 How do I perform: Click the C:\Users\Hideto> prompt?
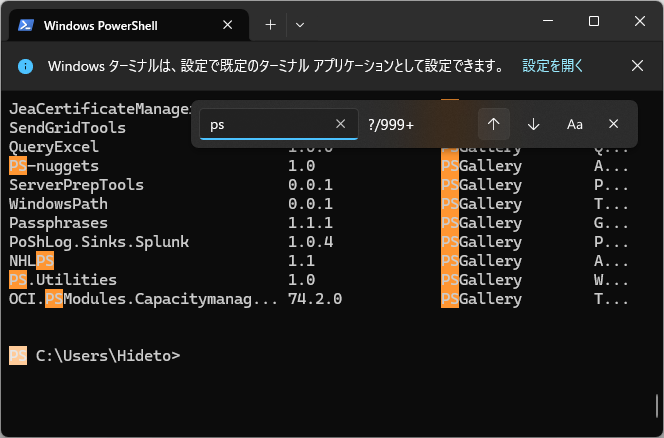point(108,356)
